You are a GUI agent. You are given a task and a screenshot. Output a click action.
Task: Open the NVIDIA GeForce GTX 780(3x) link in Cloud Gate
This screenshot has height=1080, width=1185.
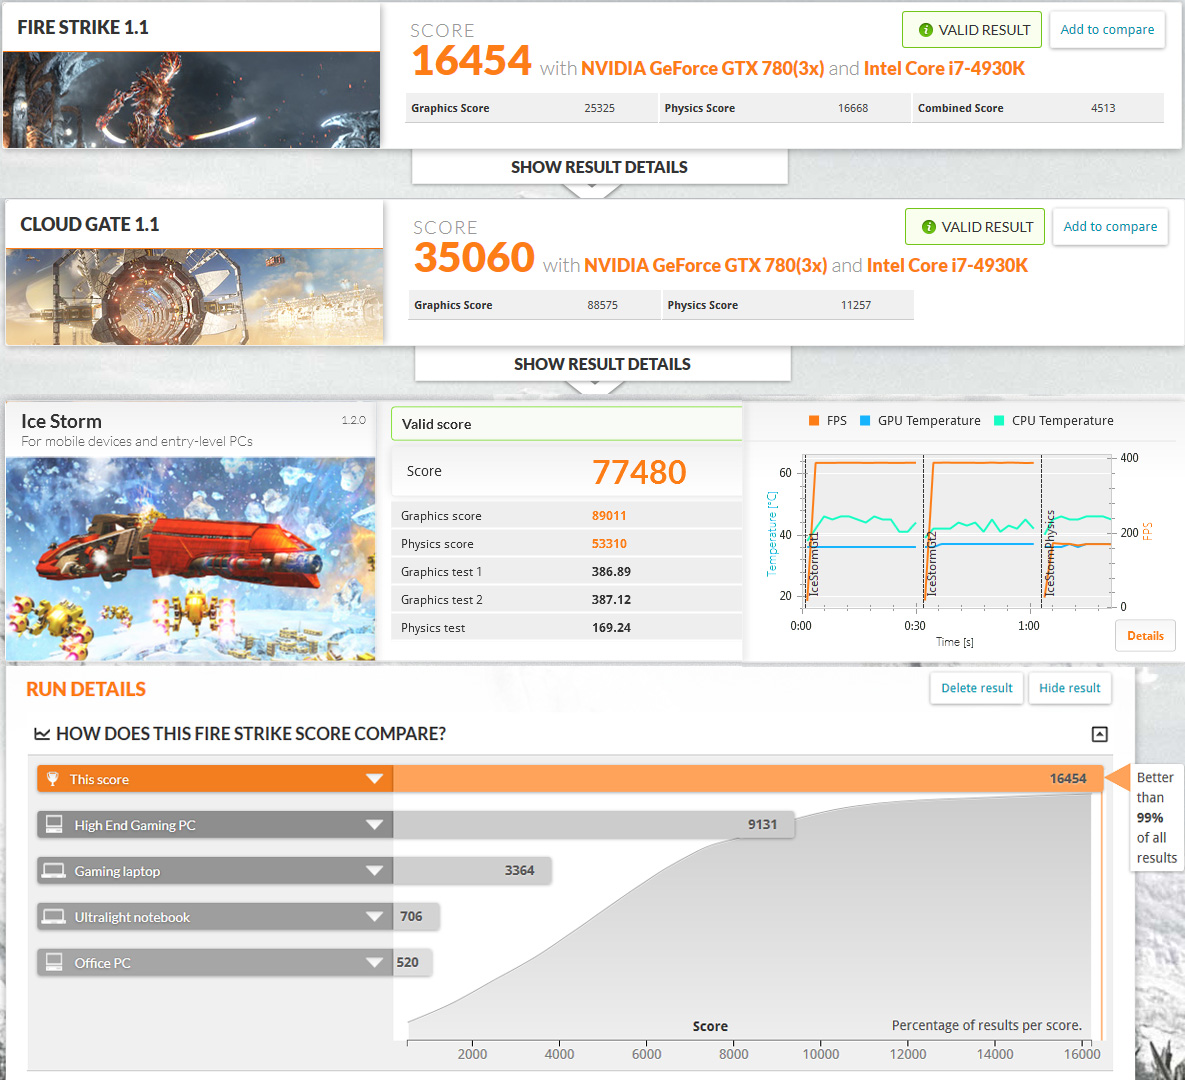pos(705,265)
